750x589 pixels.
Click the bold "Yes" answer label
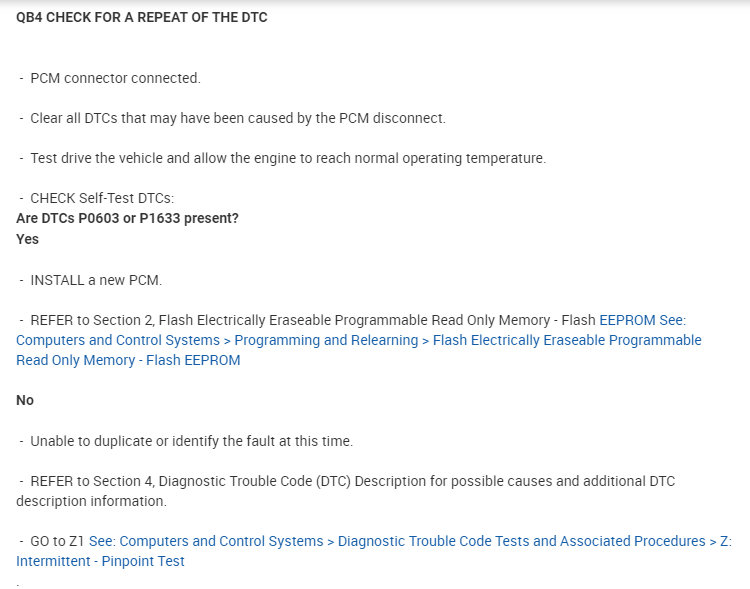pyautogui.click(x=27, y=239)
